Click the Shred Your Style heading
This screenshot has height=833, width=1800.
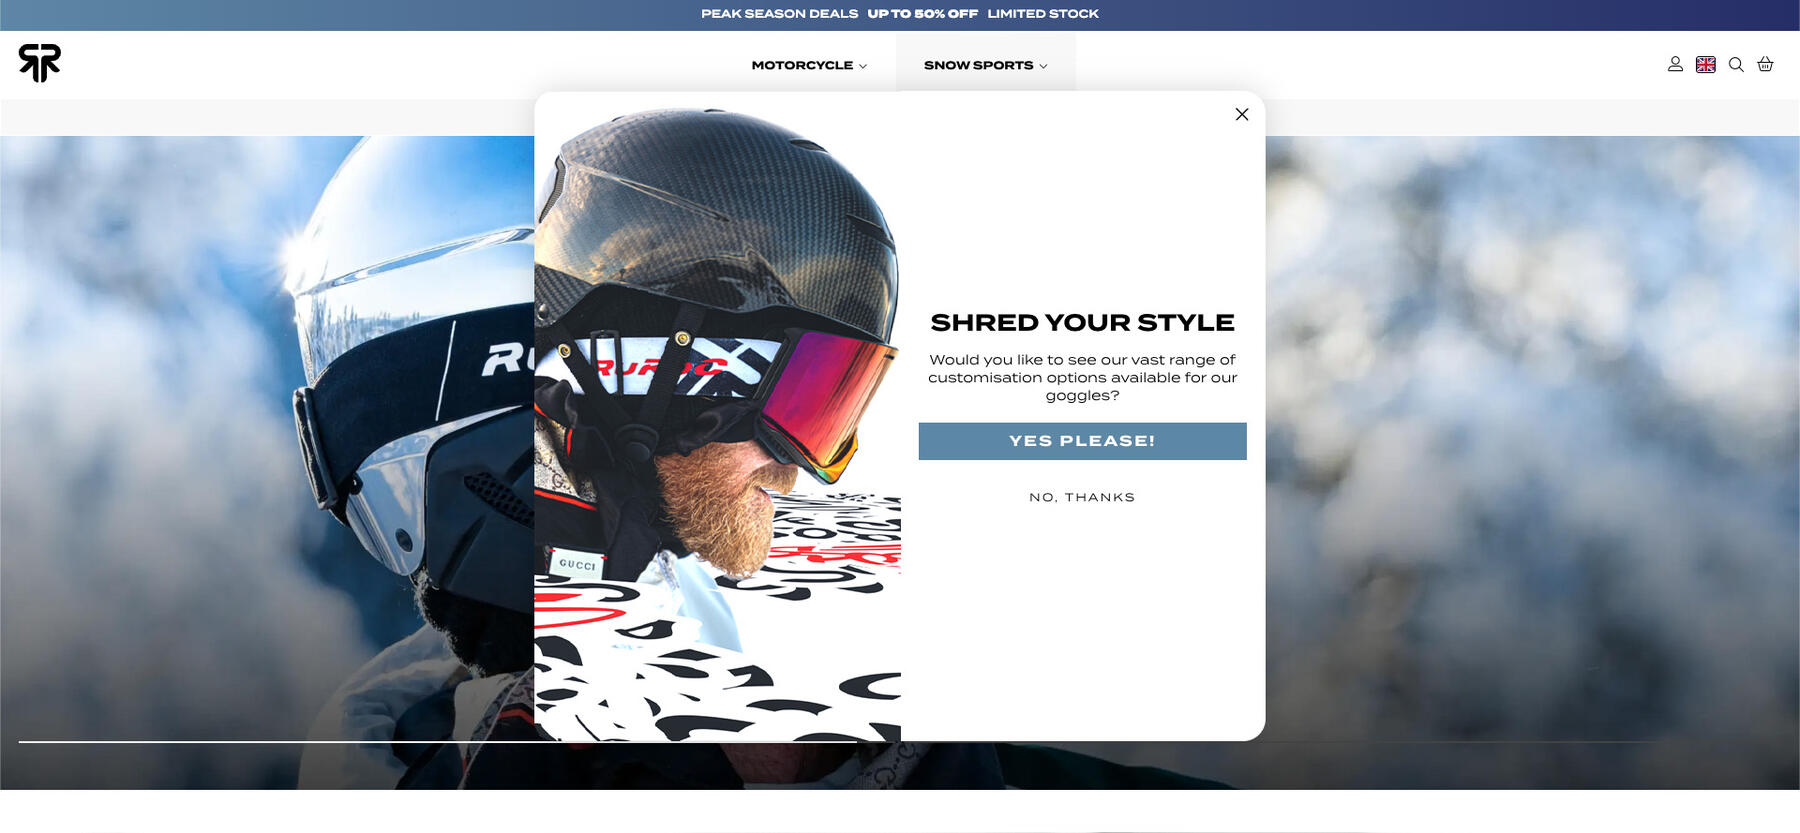1082,322
